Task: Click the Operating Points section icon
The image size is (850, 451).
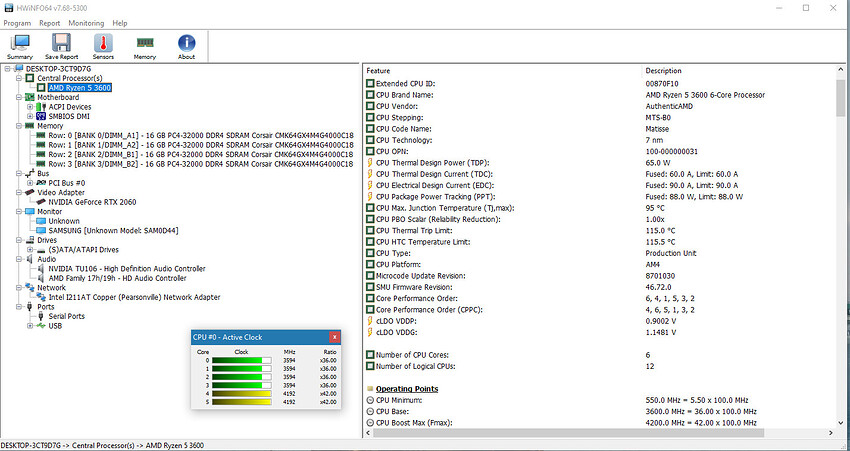Action: [x=370, y=389]
